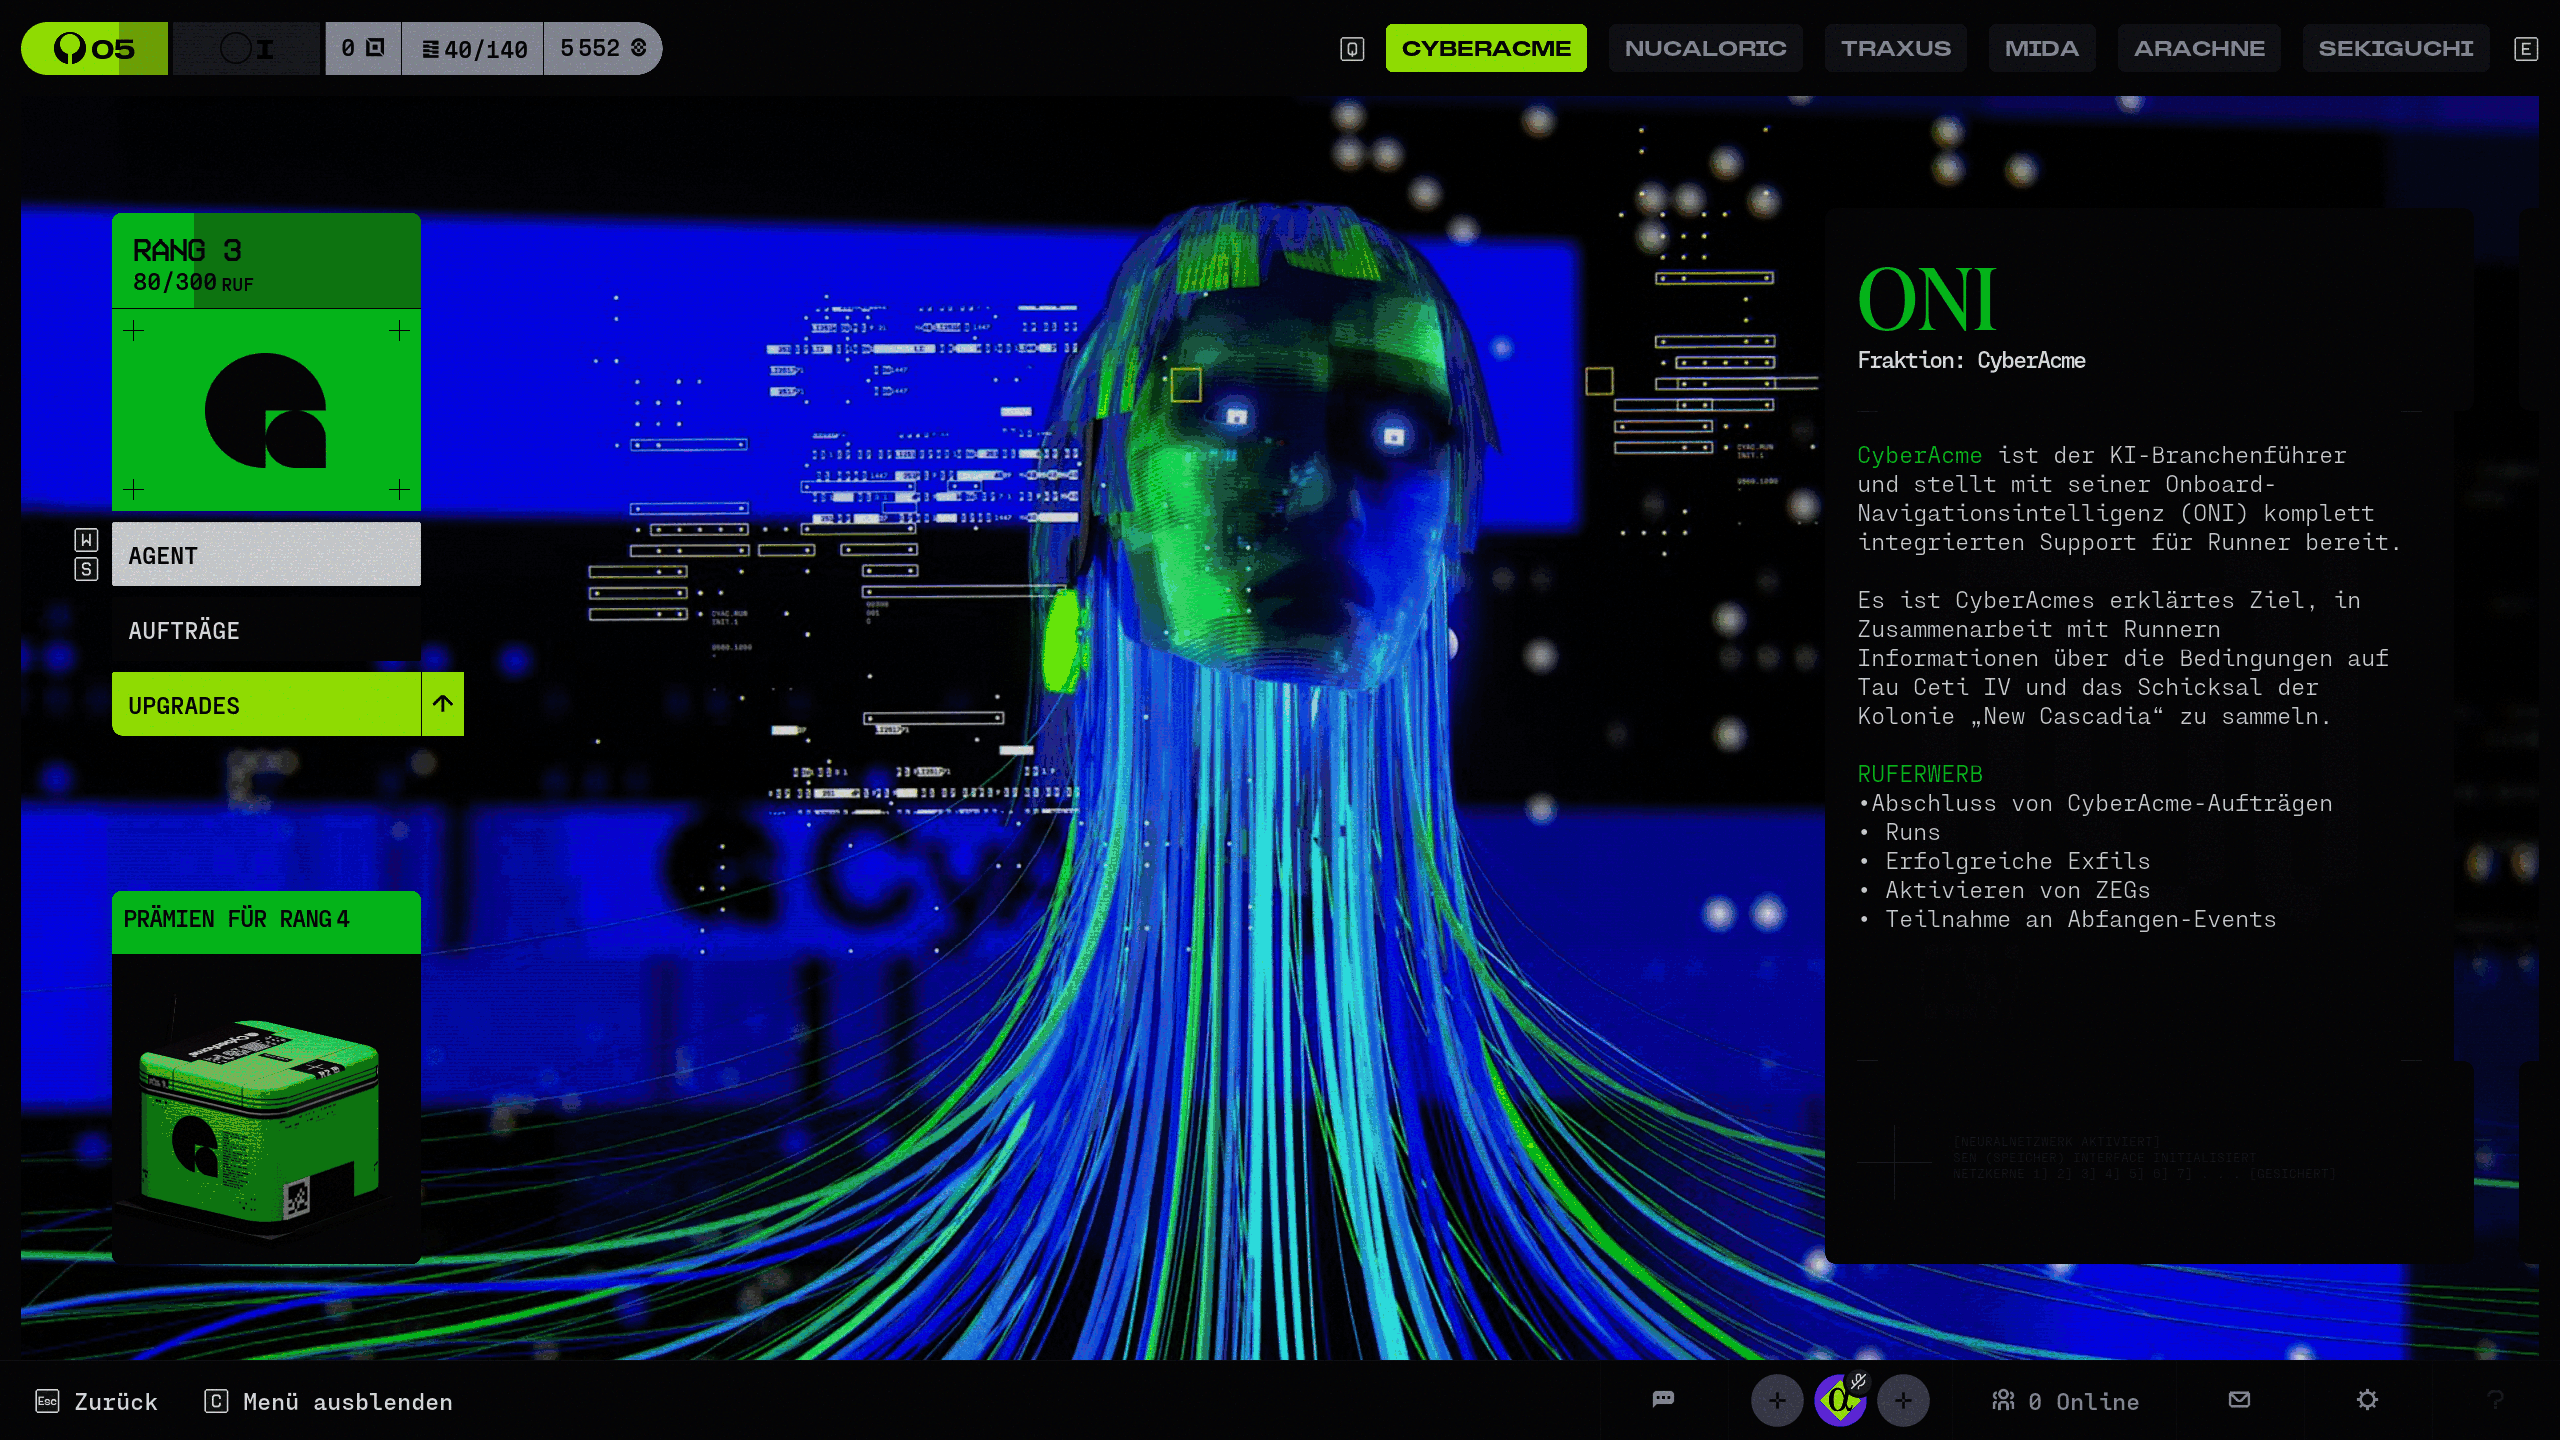Click the player level 05 badge
Viewport: 2560px width, 1440px height.
pyautogui.click(x=95, y=48)
